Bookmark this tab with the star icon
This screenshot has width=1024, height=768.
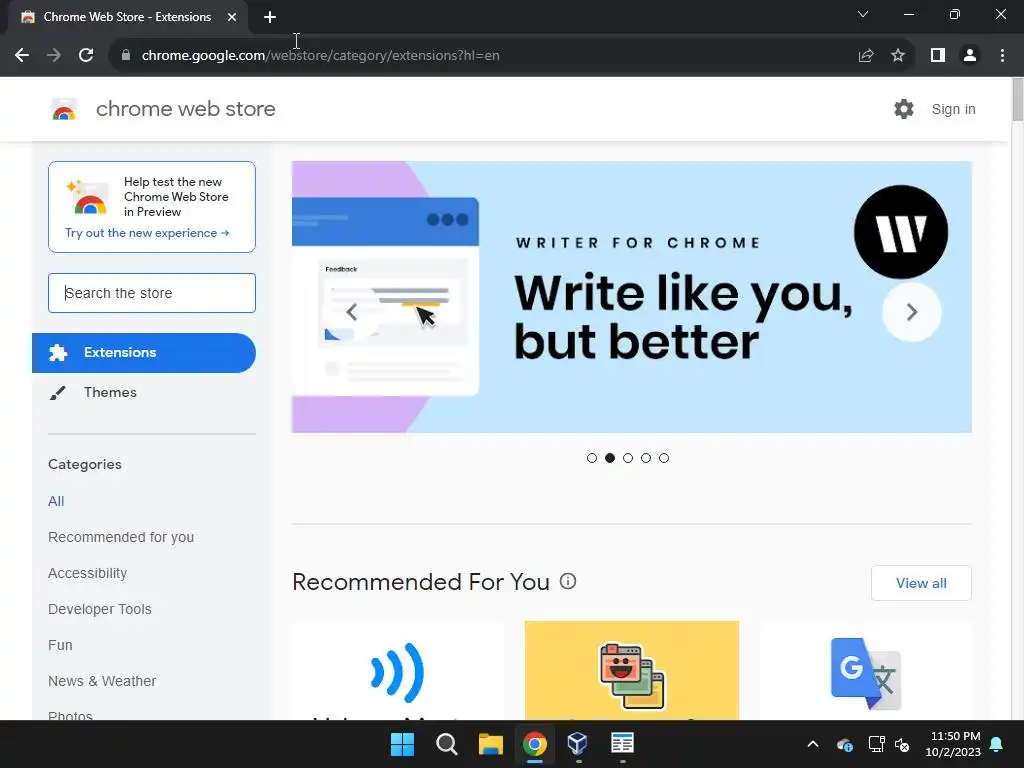coord(898,56)
